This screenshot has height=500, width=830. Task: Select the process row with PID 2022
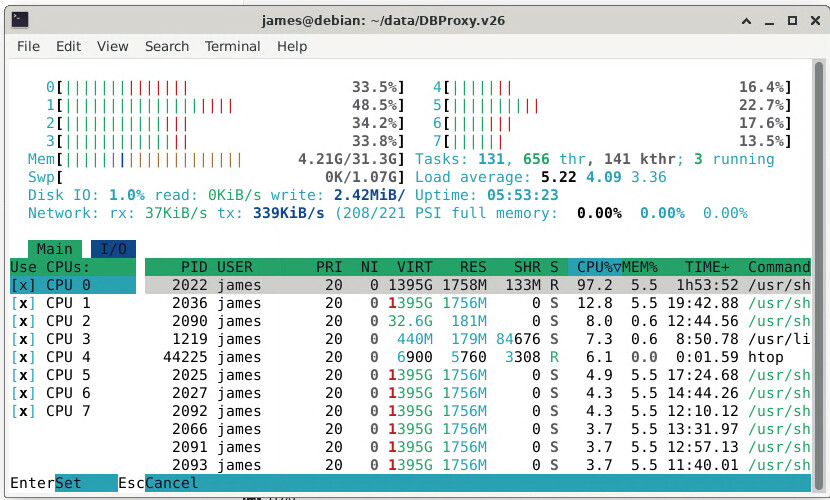477,285
